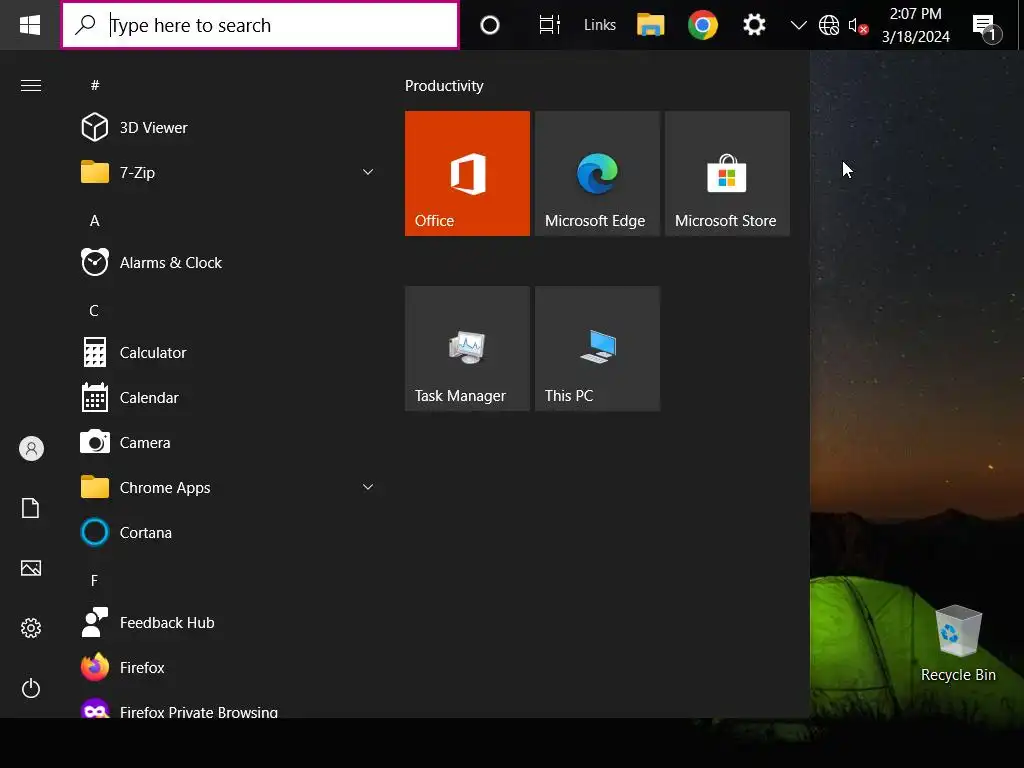1024x768 pixels.
Task: Click the A section header letter
Action: 95,221
